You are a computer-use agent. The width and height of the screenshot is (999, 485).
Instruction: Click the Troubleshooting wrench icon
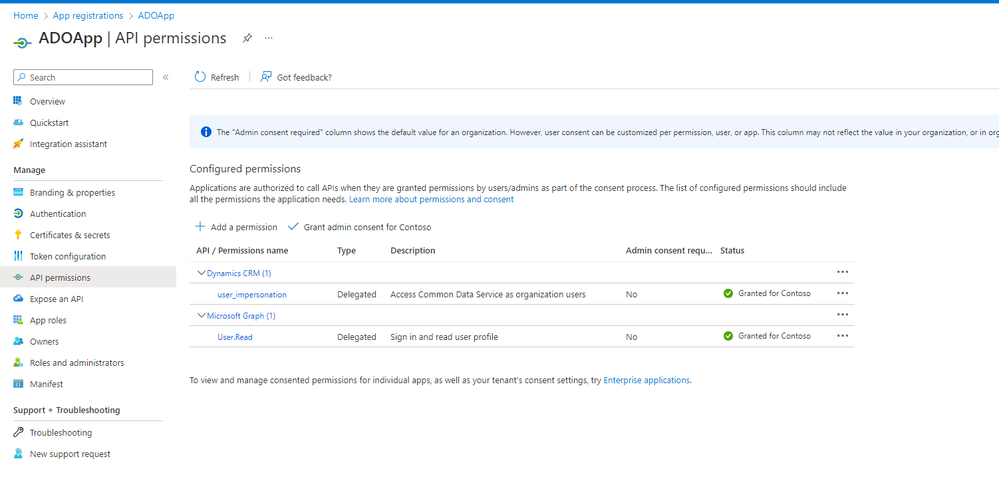18,433
